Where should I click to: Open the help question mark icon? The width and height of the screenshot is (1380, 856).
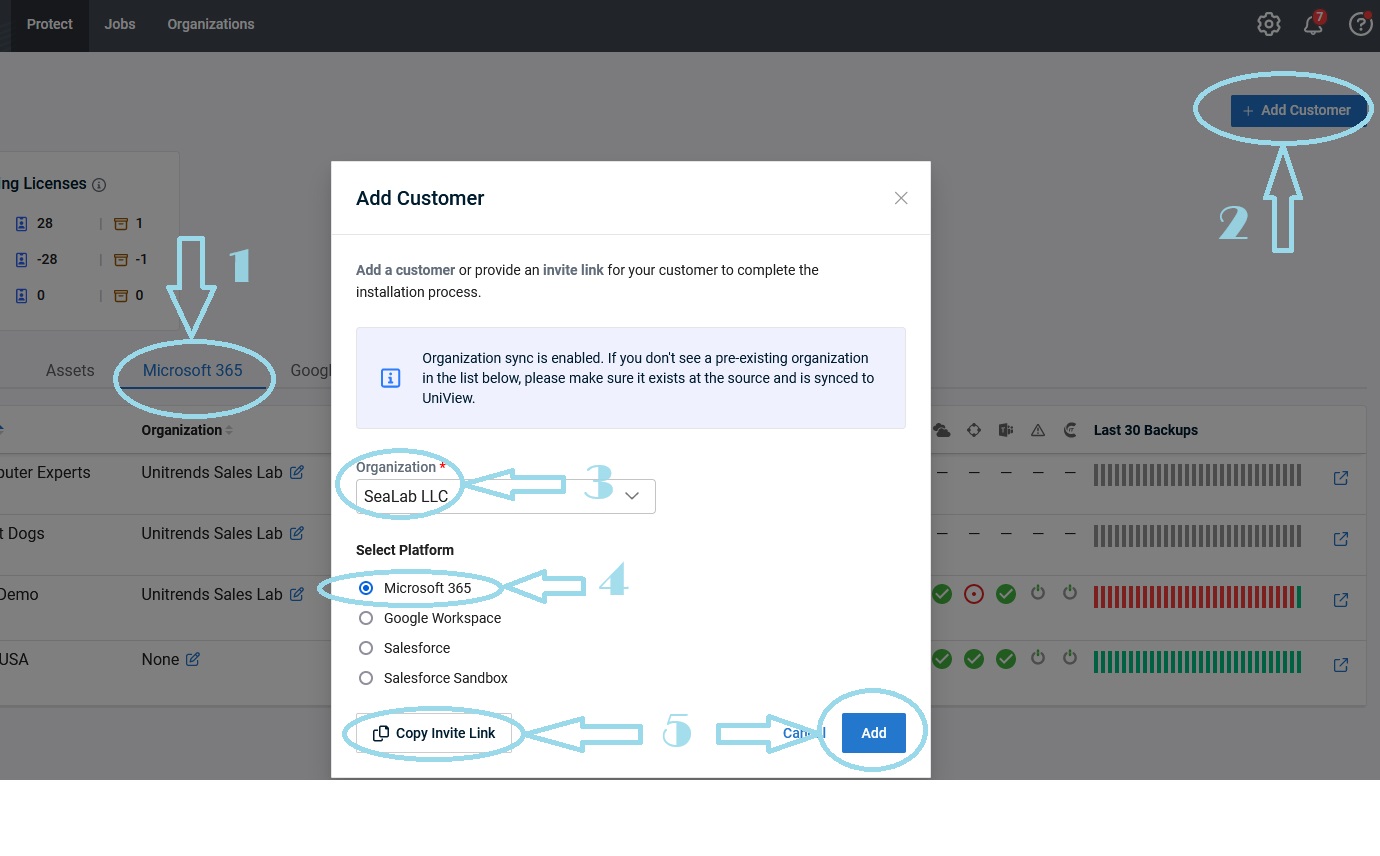(x=1360, y=24)
